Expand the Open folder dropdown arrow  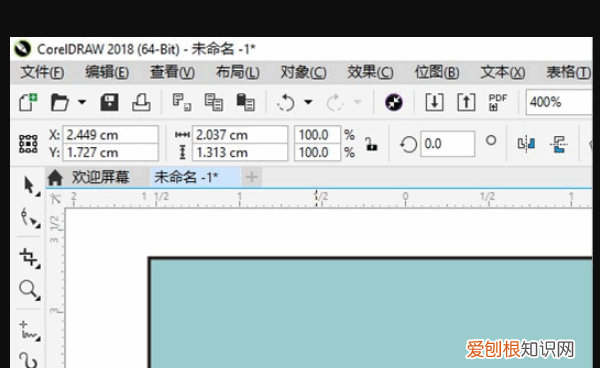(82, 102)
